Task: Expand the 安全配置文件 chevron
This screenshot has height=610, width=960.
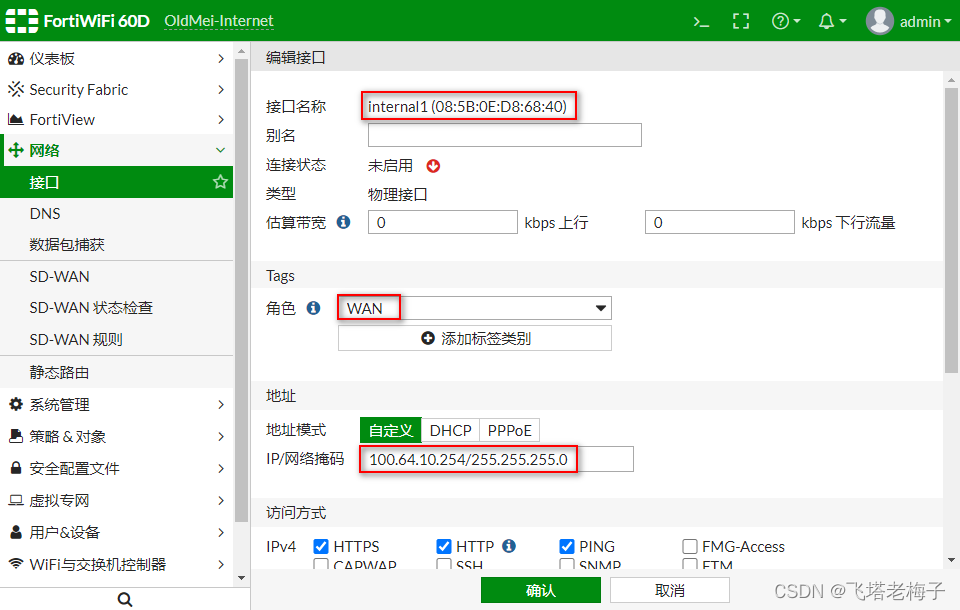Action: 221,468
